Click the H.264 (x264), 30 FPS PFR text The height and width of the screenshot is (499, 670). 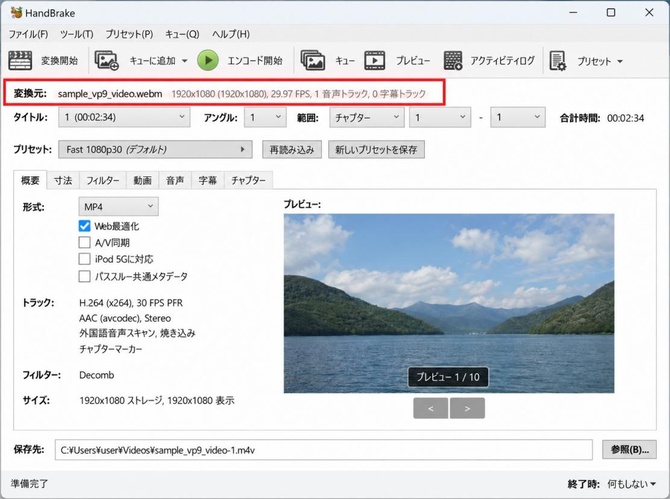point(131,303)
